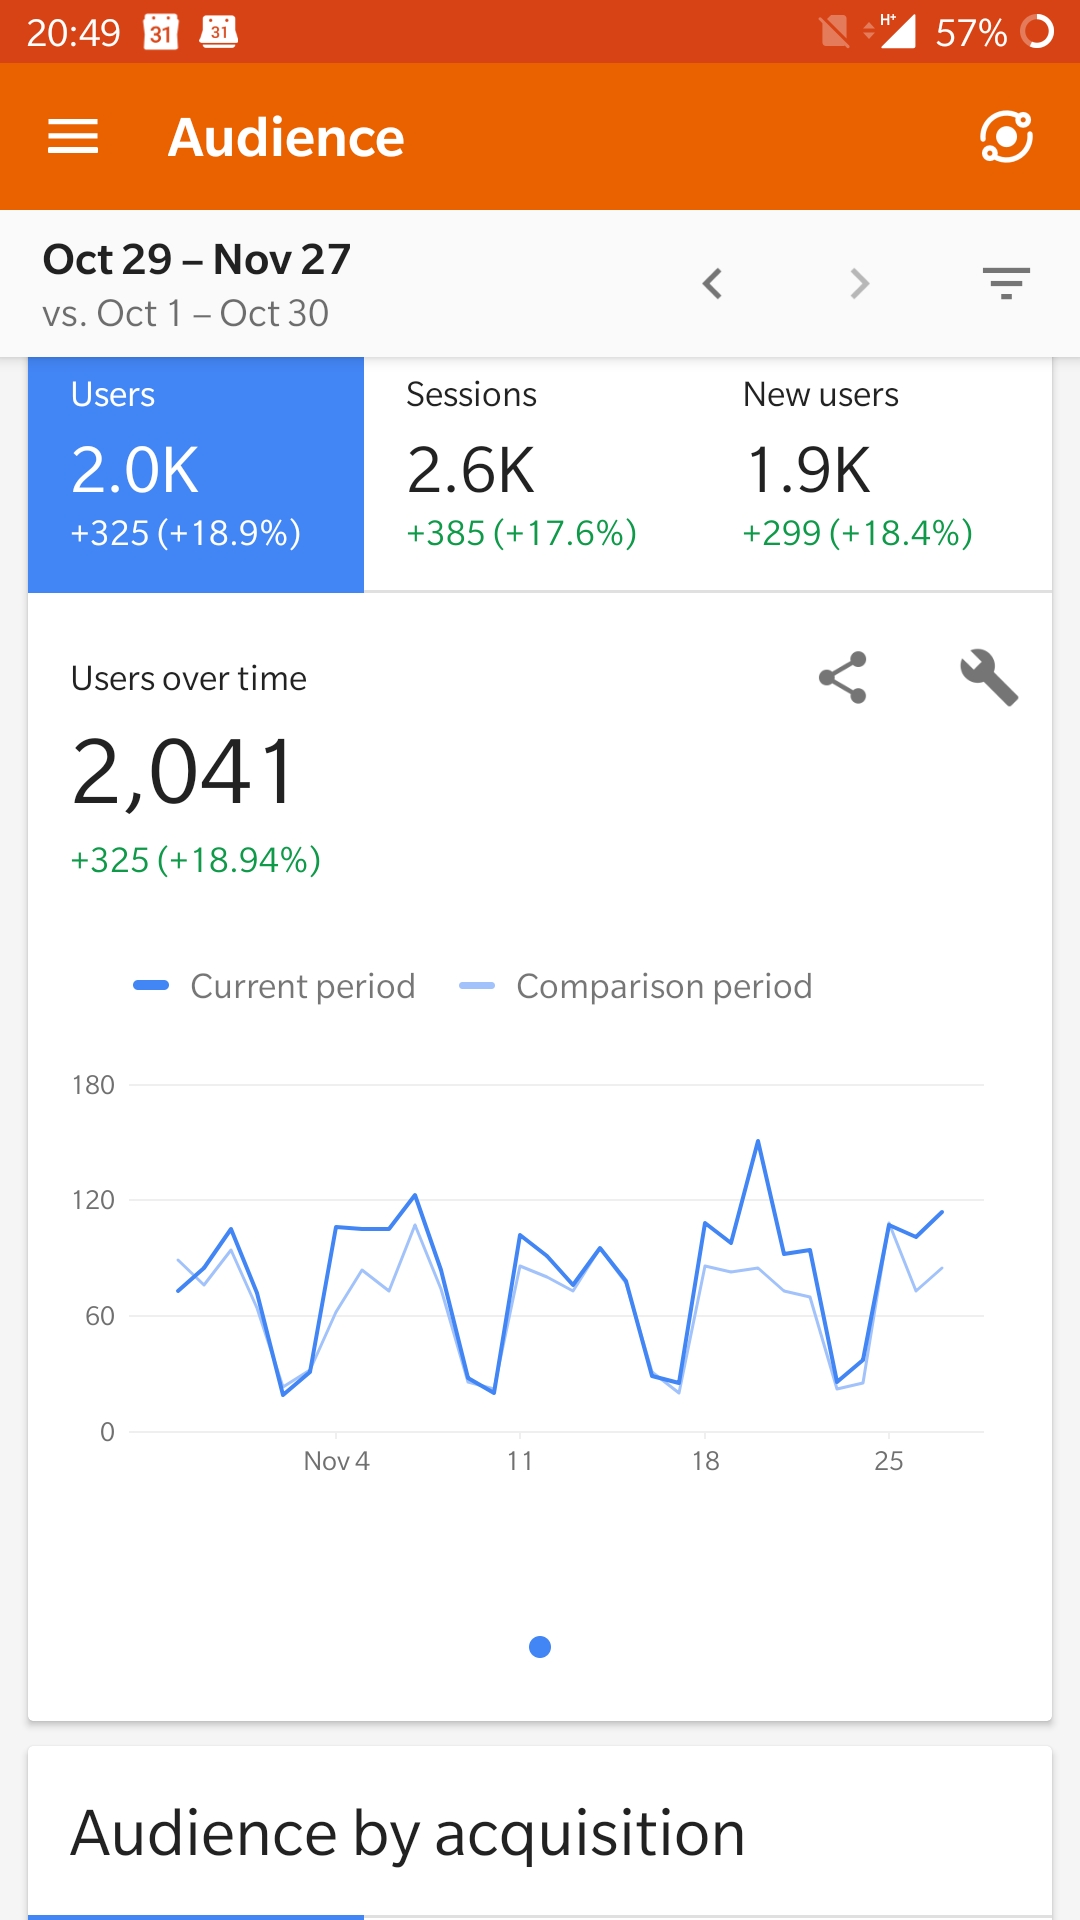Viewport: 1080px width, 1920px height.
Task: Toggle Comparison period legend series
Action: 637,986
